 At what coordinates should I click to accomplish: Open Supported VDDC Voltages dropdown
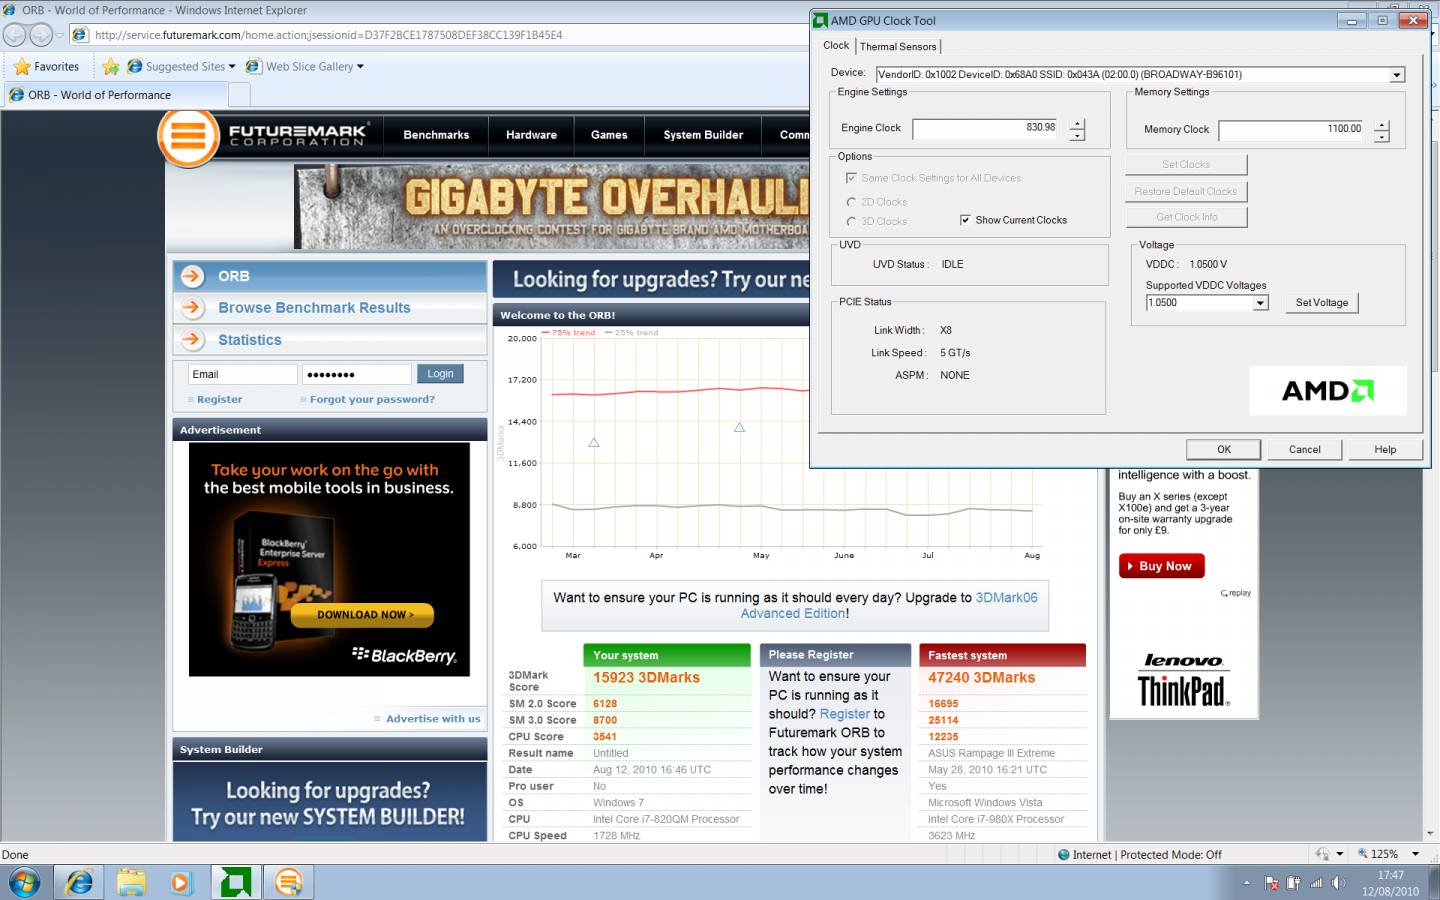pyautogui.click(x=1261, y=303)
